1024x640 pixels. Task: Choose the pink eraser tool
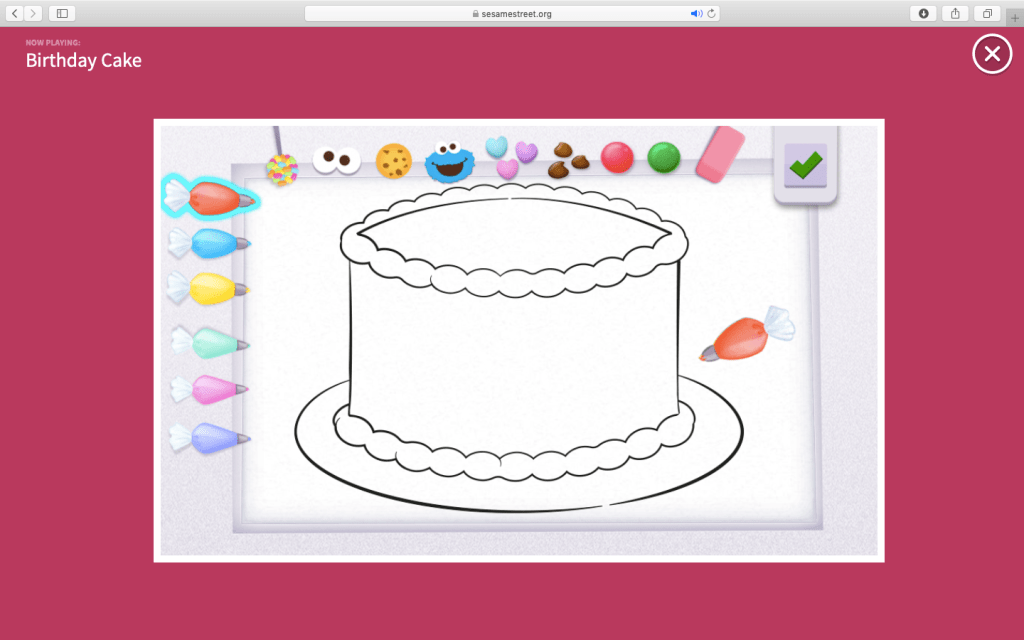click(x=720, y=154)
